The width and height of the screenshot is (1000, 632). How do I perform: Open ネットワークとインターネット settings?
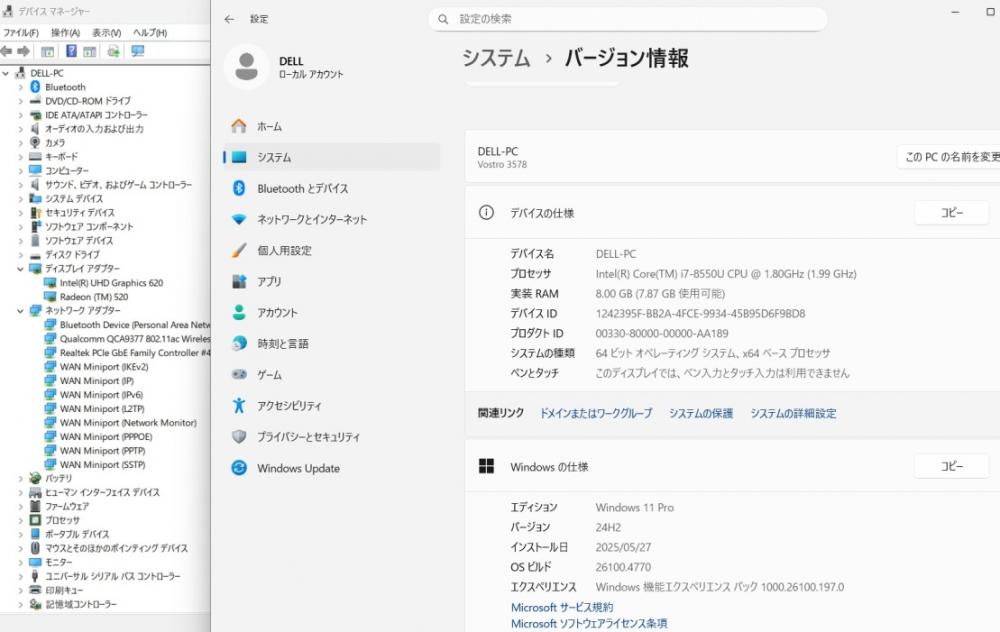click(x=332, y=219)
